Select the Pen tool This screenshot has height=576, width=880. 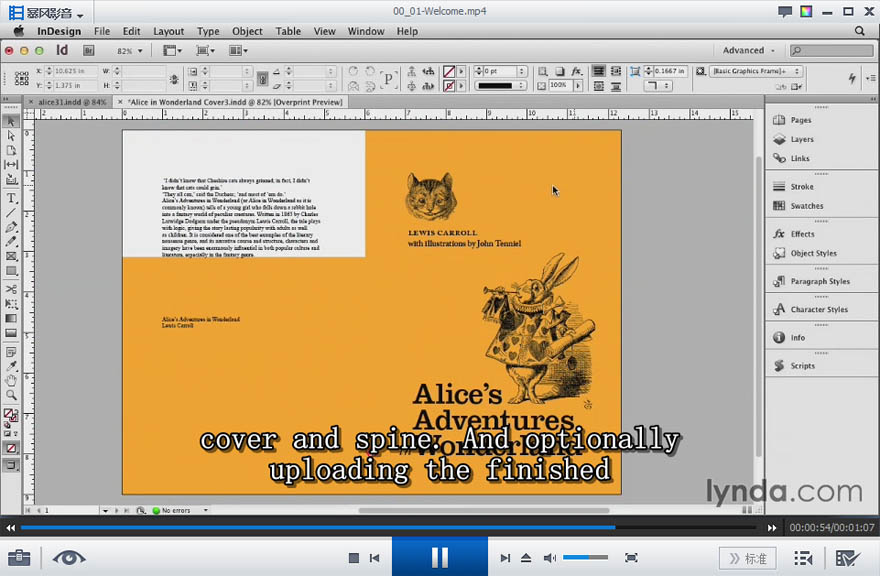pos(11,227)
